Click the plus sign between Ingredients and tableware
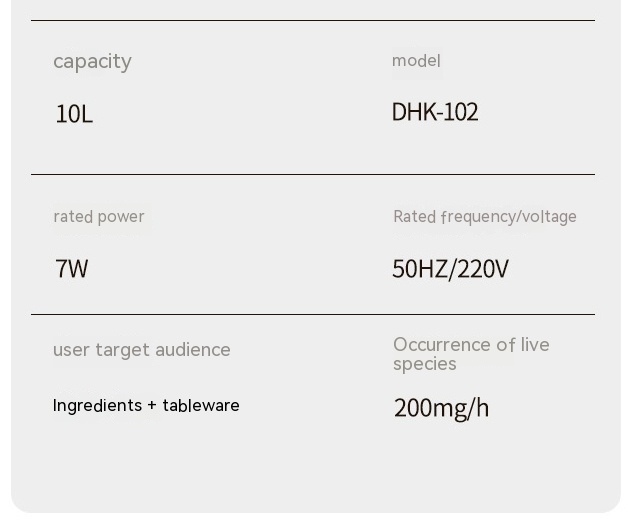The height and width of the screenshot is (531, 644). pos(152,406)
